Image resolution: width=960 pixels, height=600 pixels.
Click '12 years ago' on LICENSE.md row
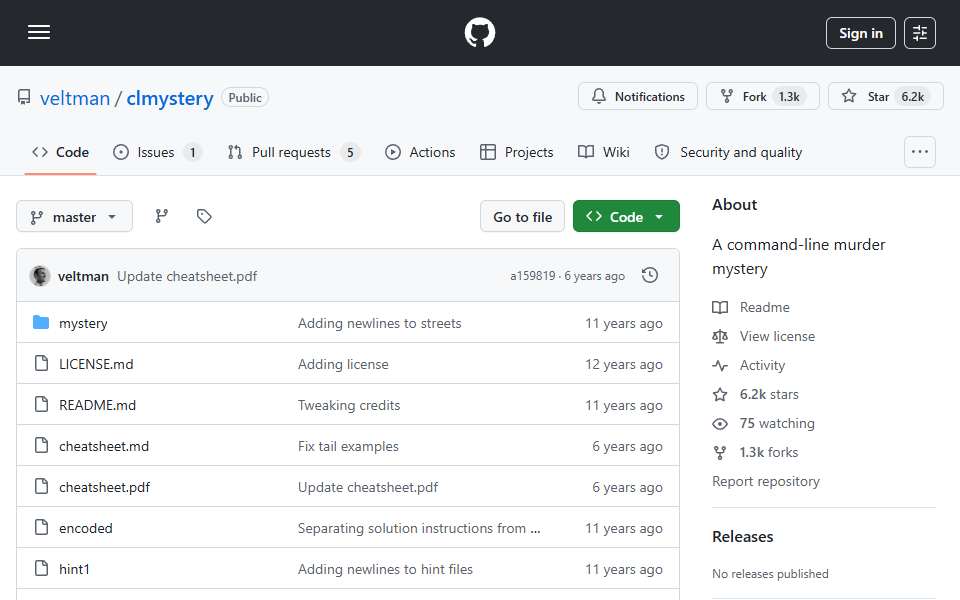coord(623,364)
